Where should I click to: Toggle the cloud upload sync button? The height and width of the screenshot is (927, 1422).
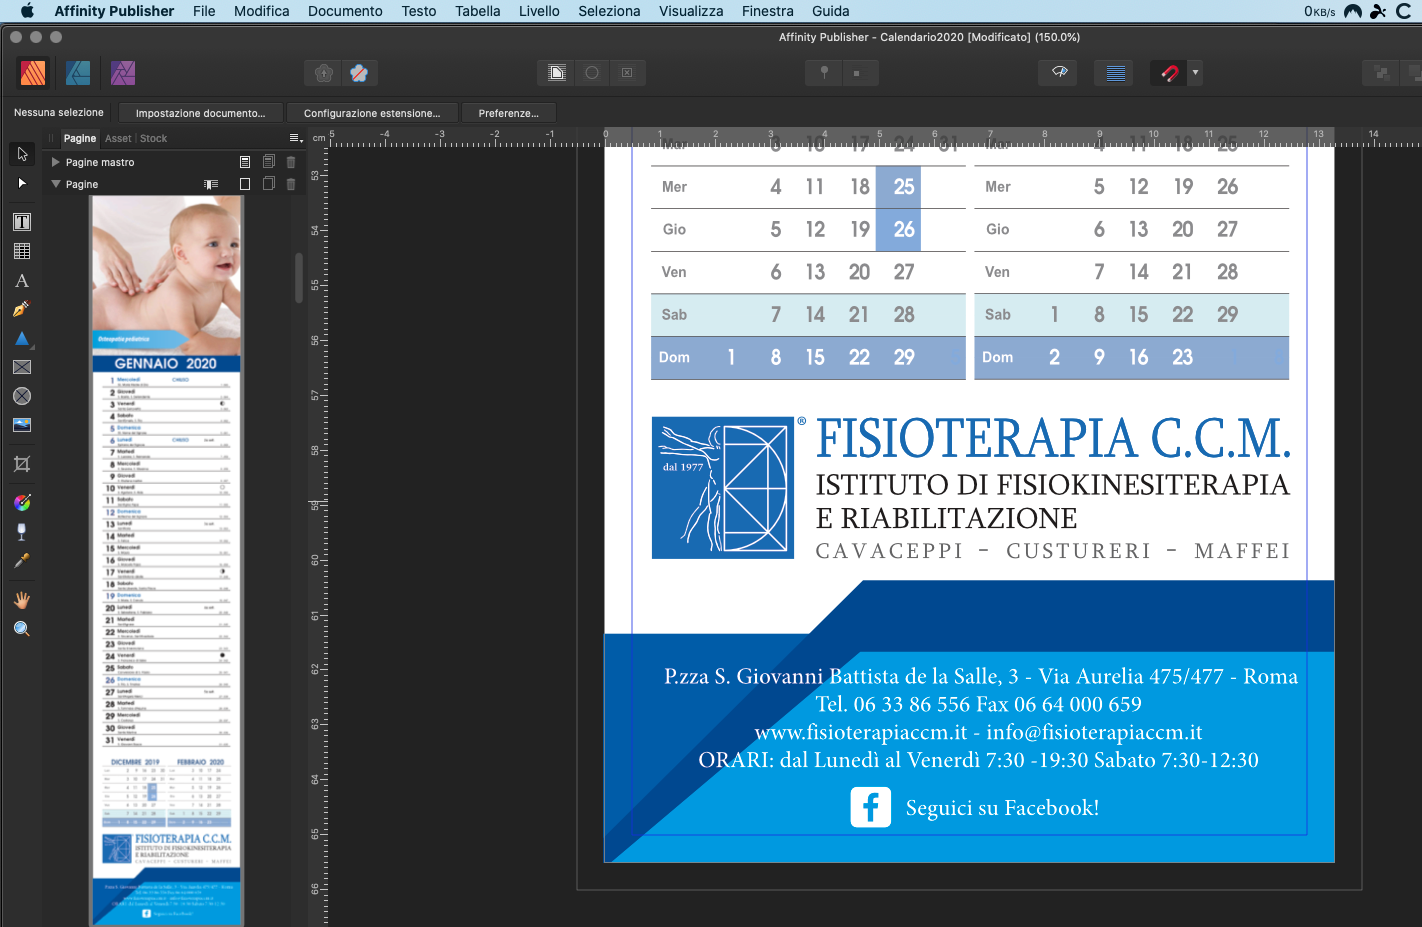click(323, 73)
